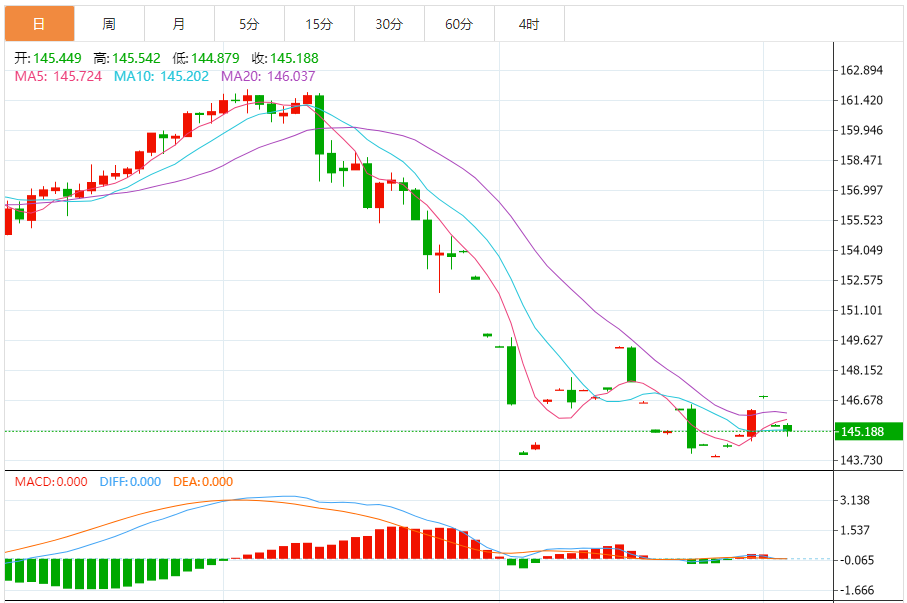
Task: Click the 154.049 price axis label
Action: click(x=861, y=250)
